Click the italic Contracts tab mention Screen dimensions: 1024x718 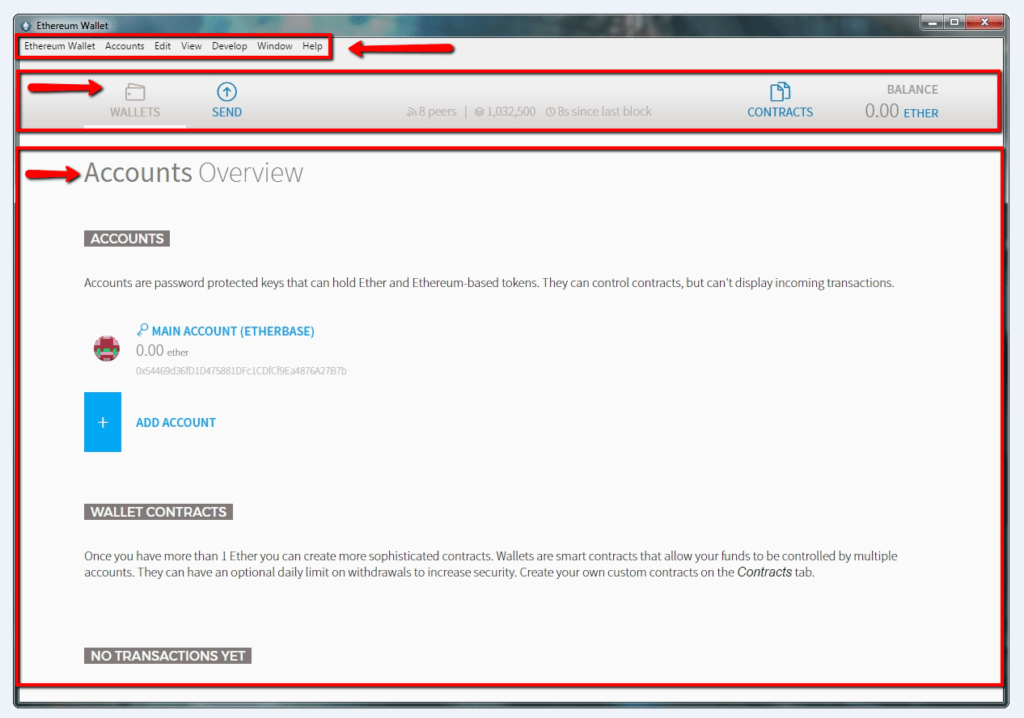[764, 572]
